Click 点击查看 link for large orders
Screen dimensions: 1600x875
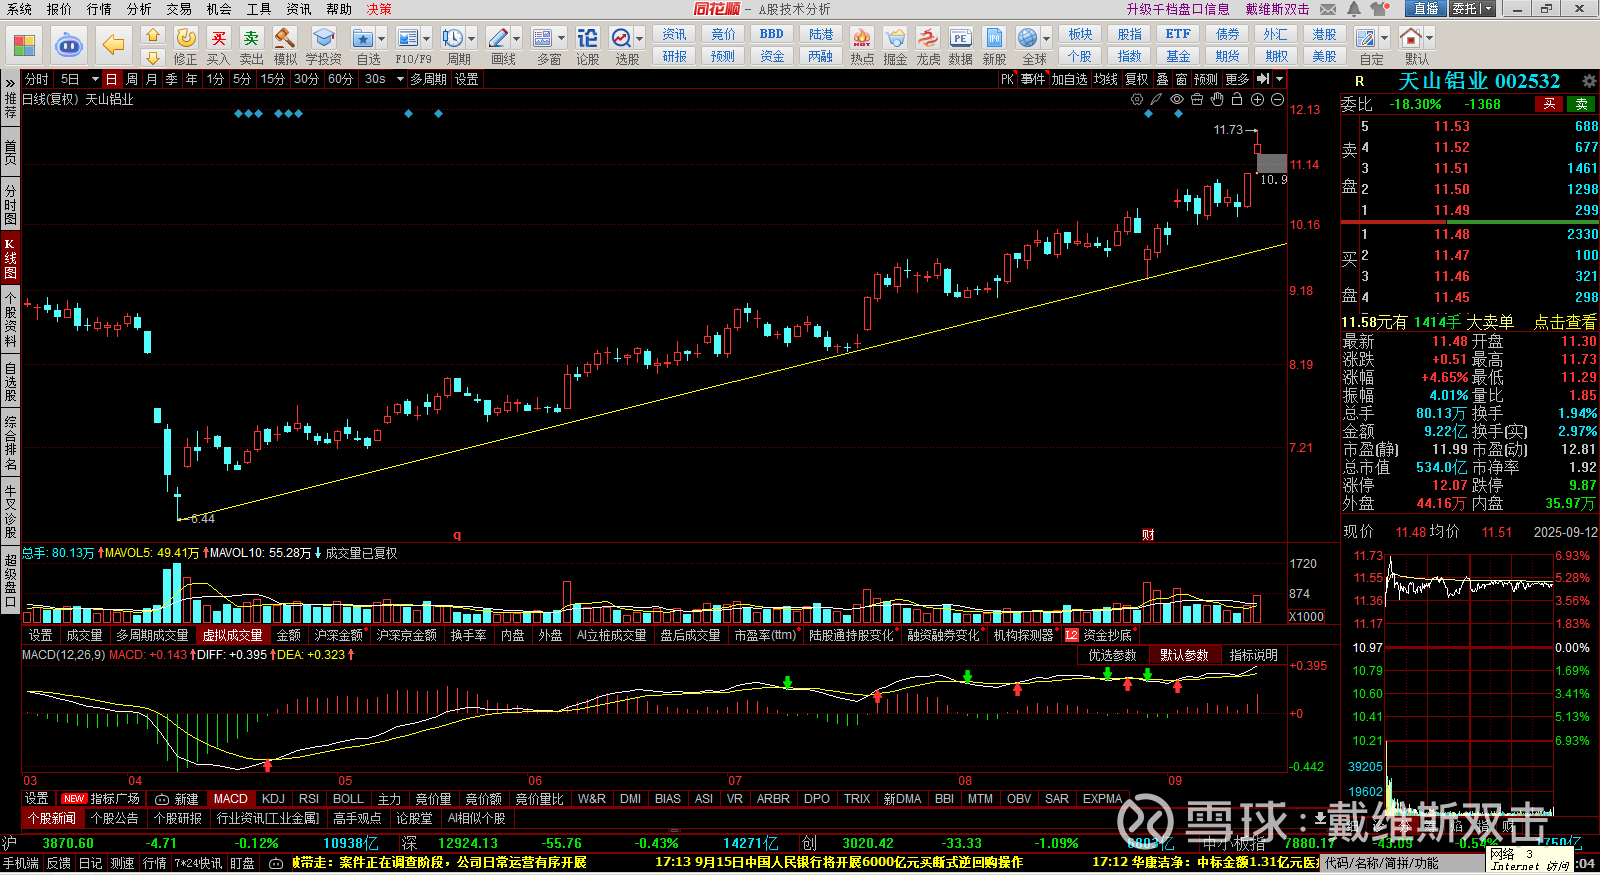1565,322
